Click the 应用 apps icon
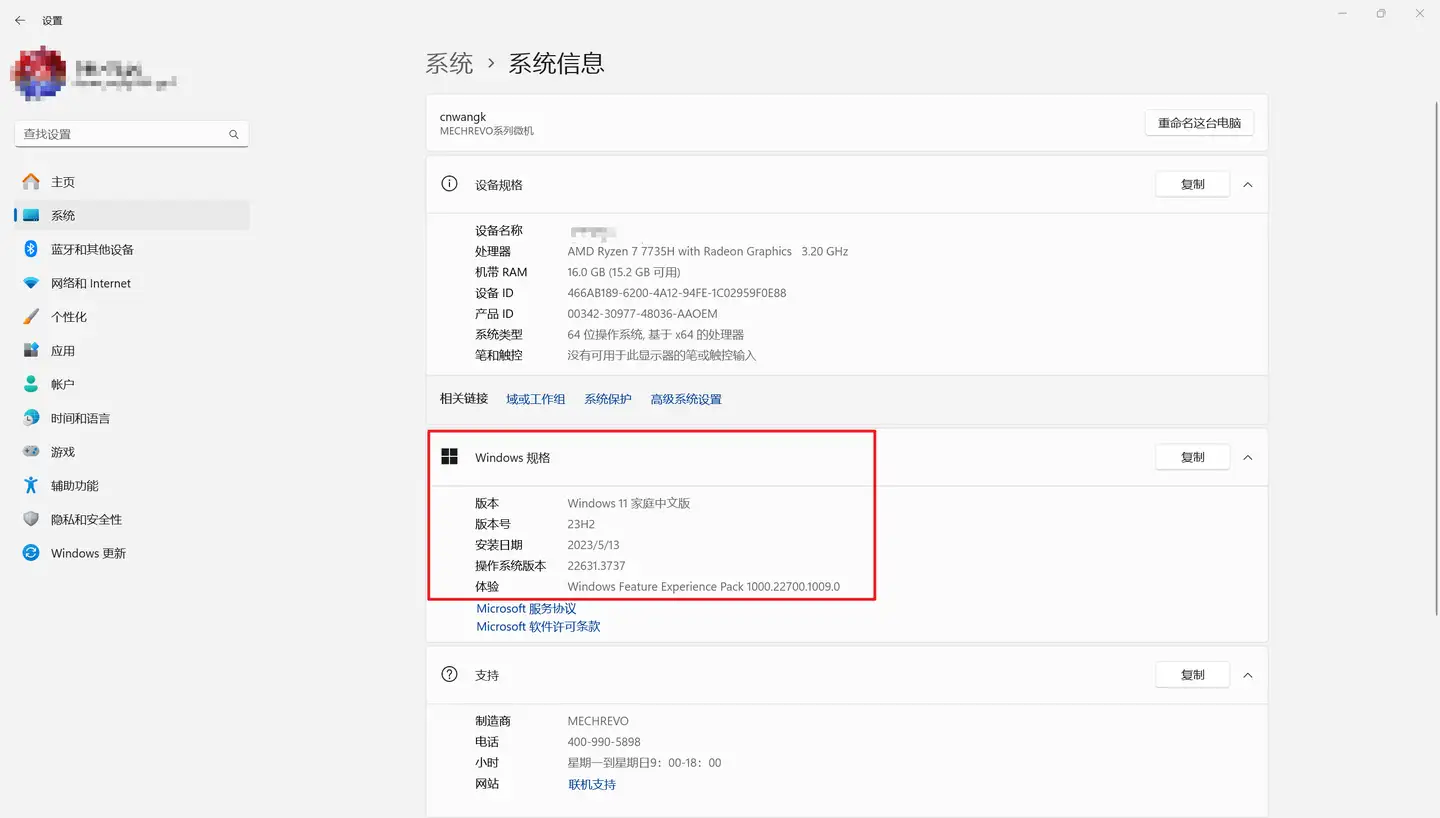The width and height of the screenshot is (1440, 818). 31,351
